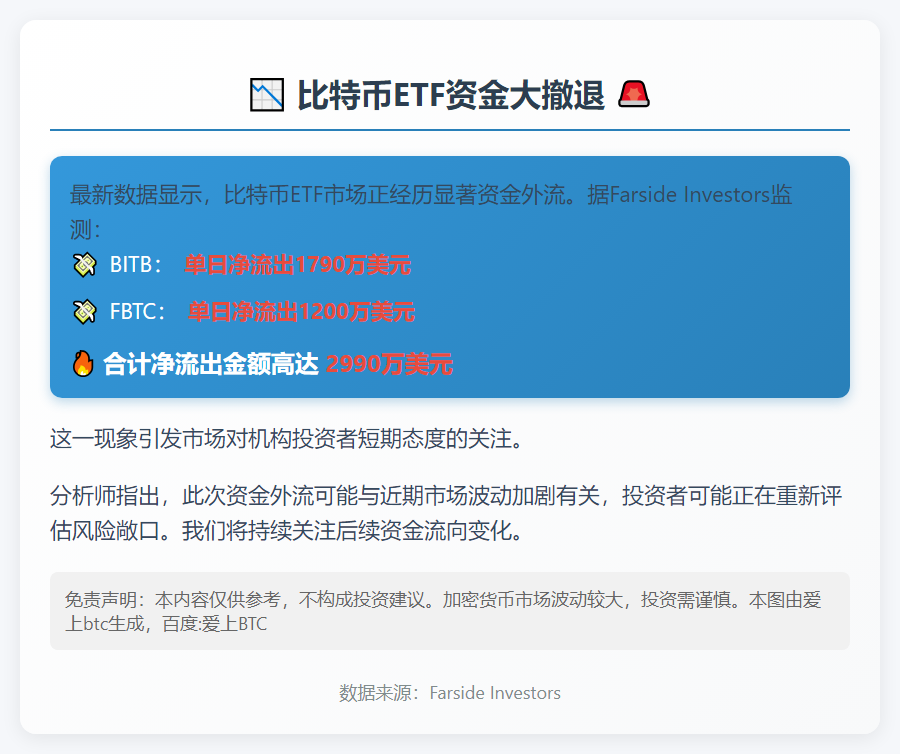Click Farside Investors in the data source line
The height and width of the screenshot is (754, 900).
coord(494,692)
